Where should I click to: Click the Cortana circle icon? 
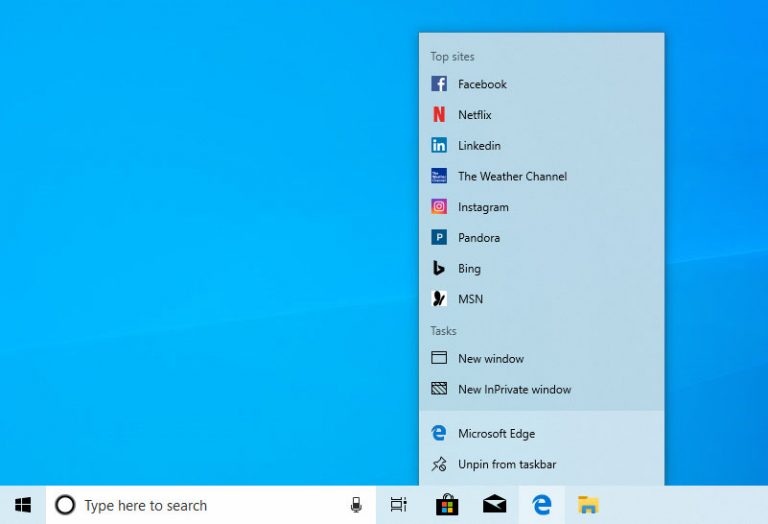(65, 505)
